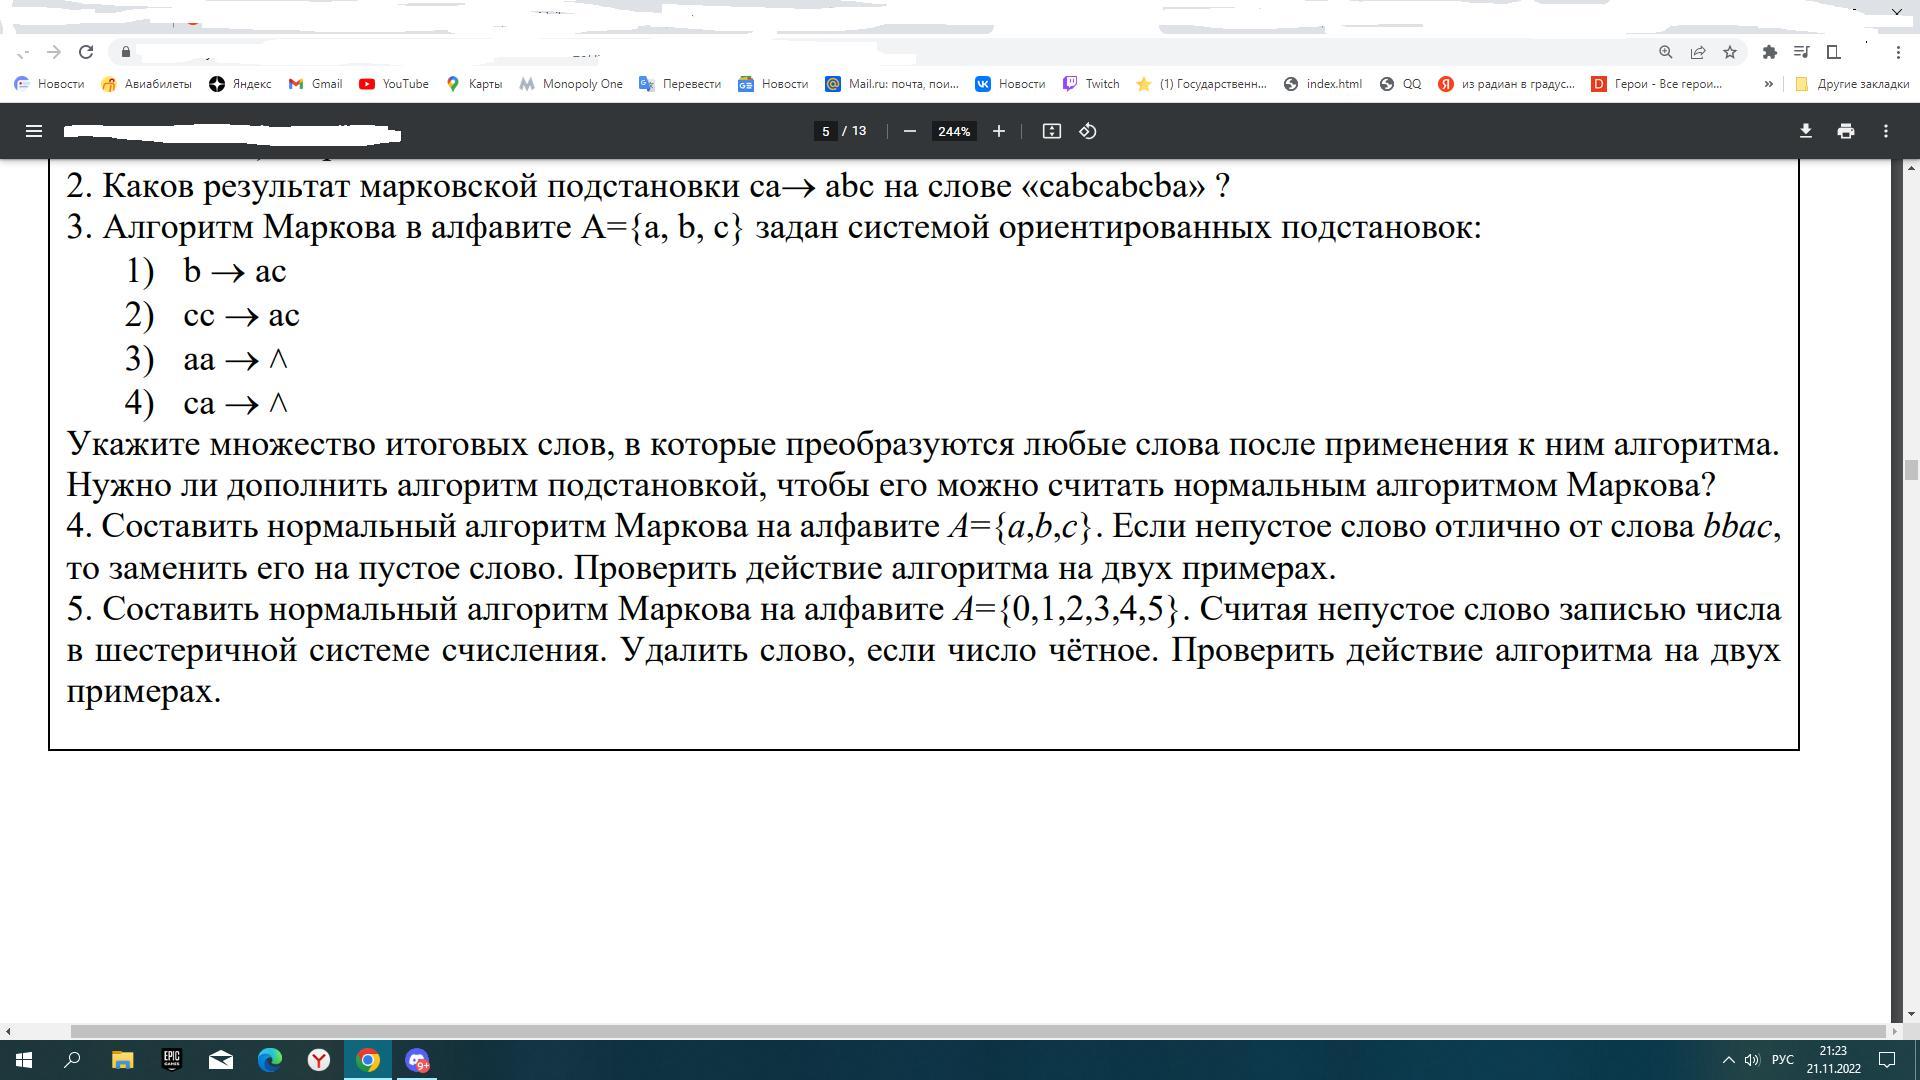Open the PDF viewer more actions menu
1920x1080 pixels.
coord(1885,131)
